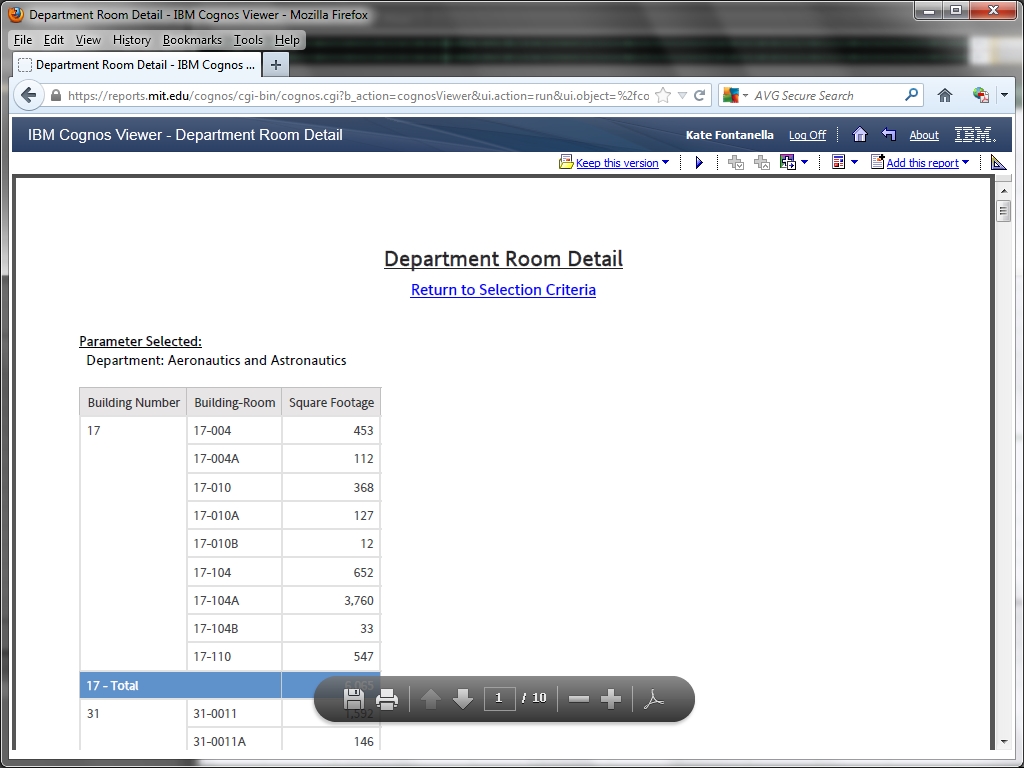Click Return to Selection Criteria link
The height and width of the screenshot is (768, 1024).
(503, 290)
